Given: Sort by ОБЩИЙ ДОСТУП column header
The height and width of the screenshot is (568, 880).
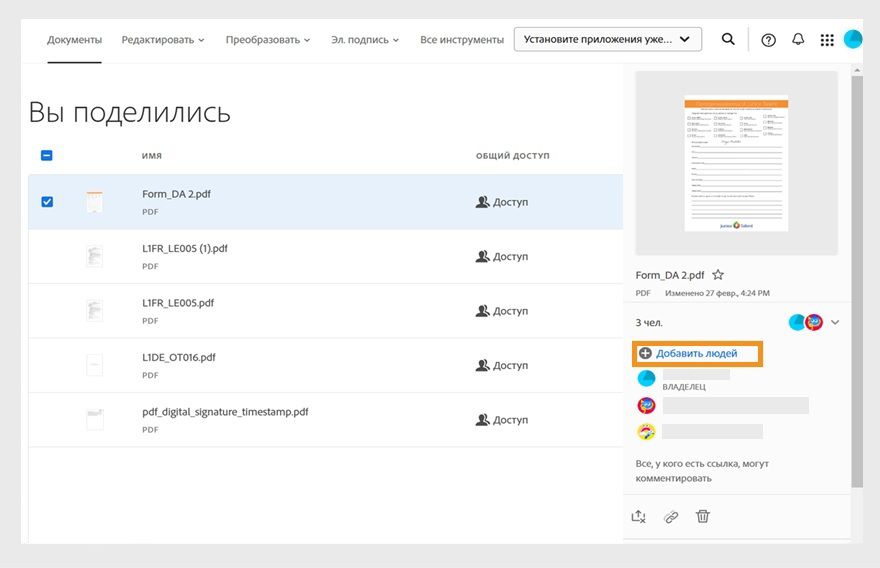Looking at the screenshot, I should (512, 155).
